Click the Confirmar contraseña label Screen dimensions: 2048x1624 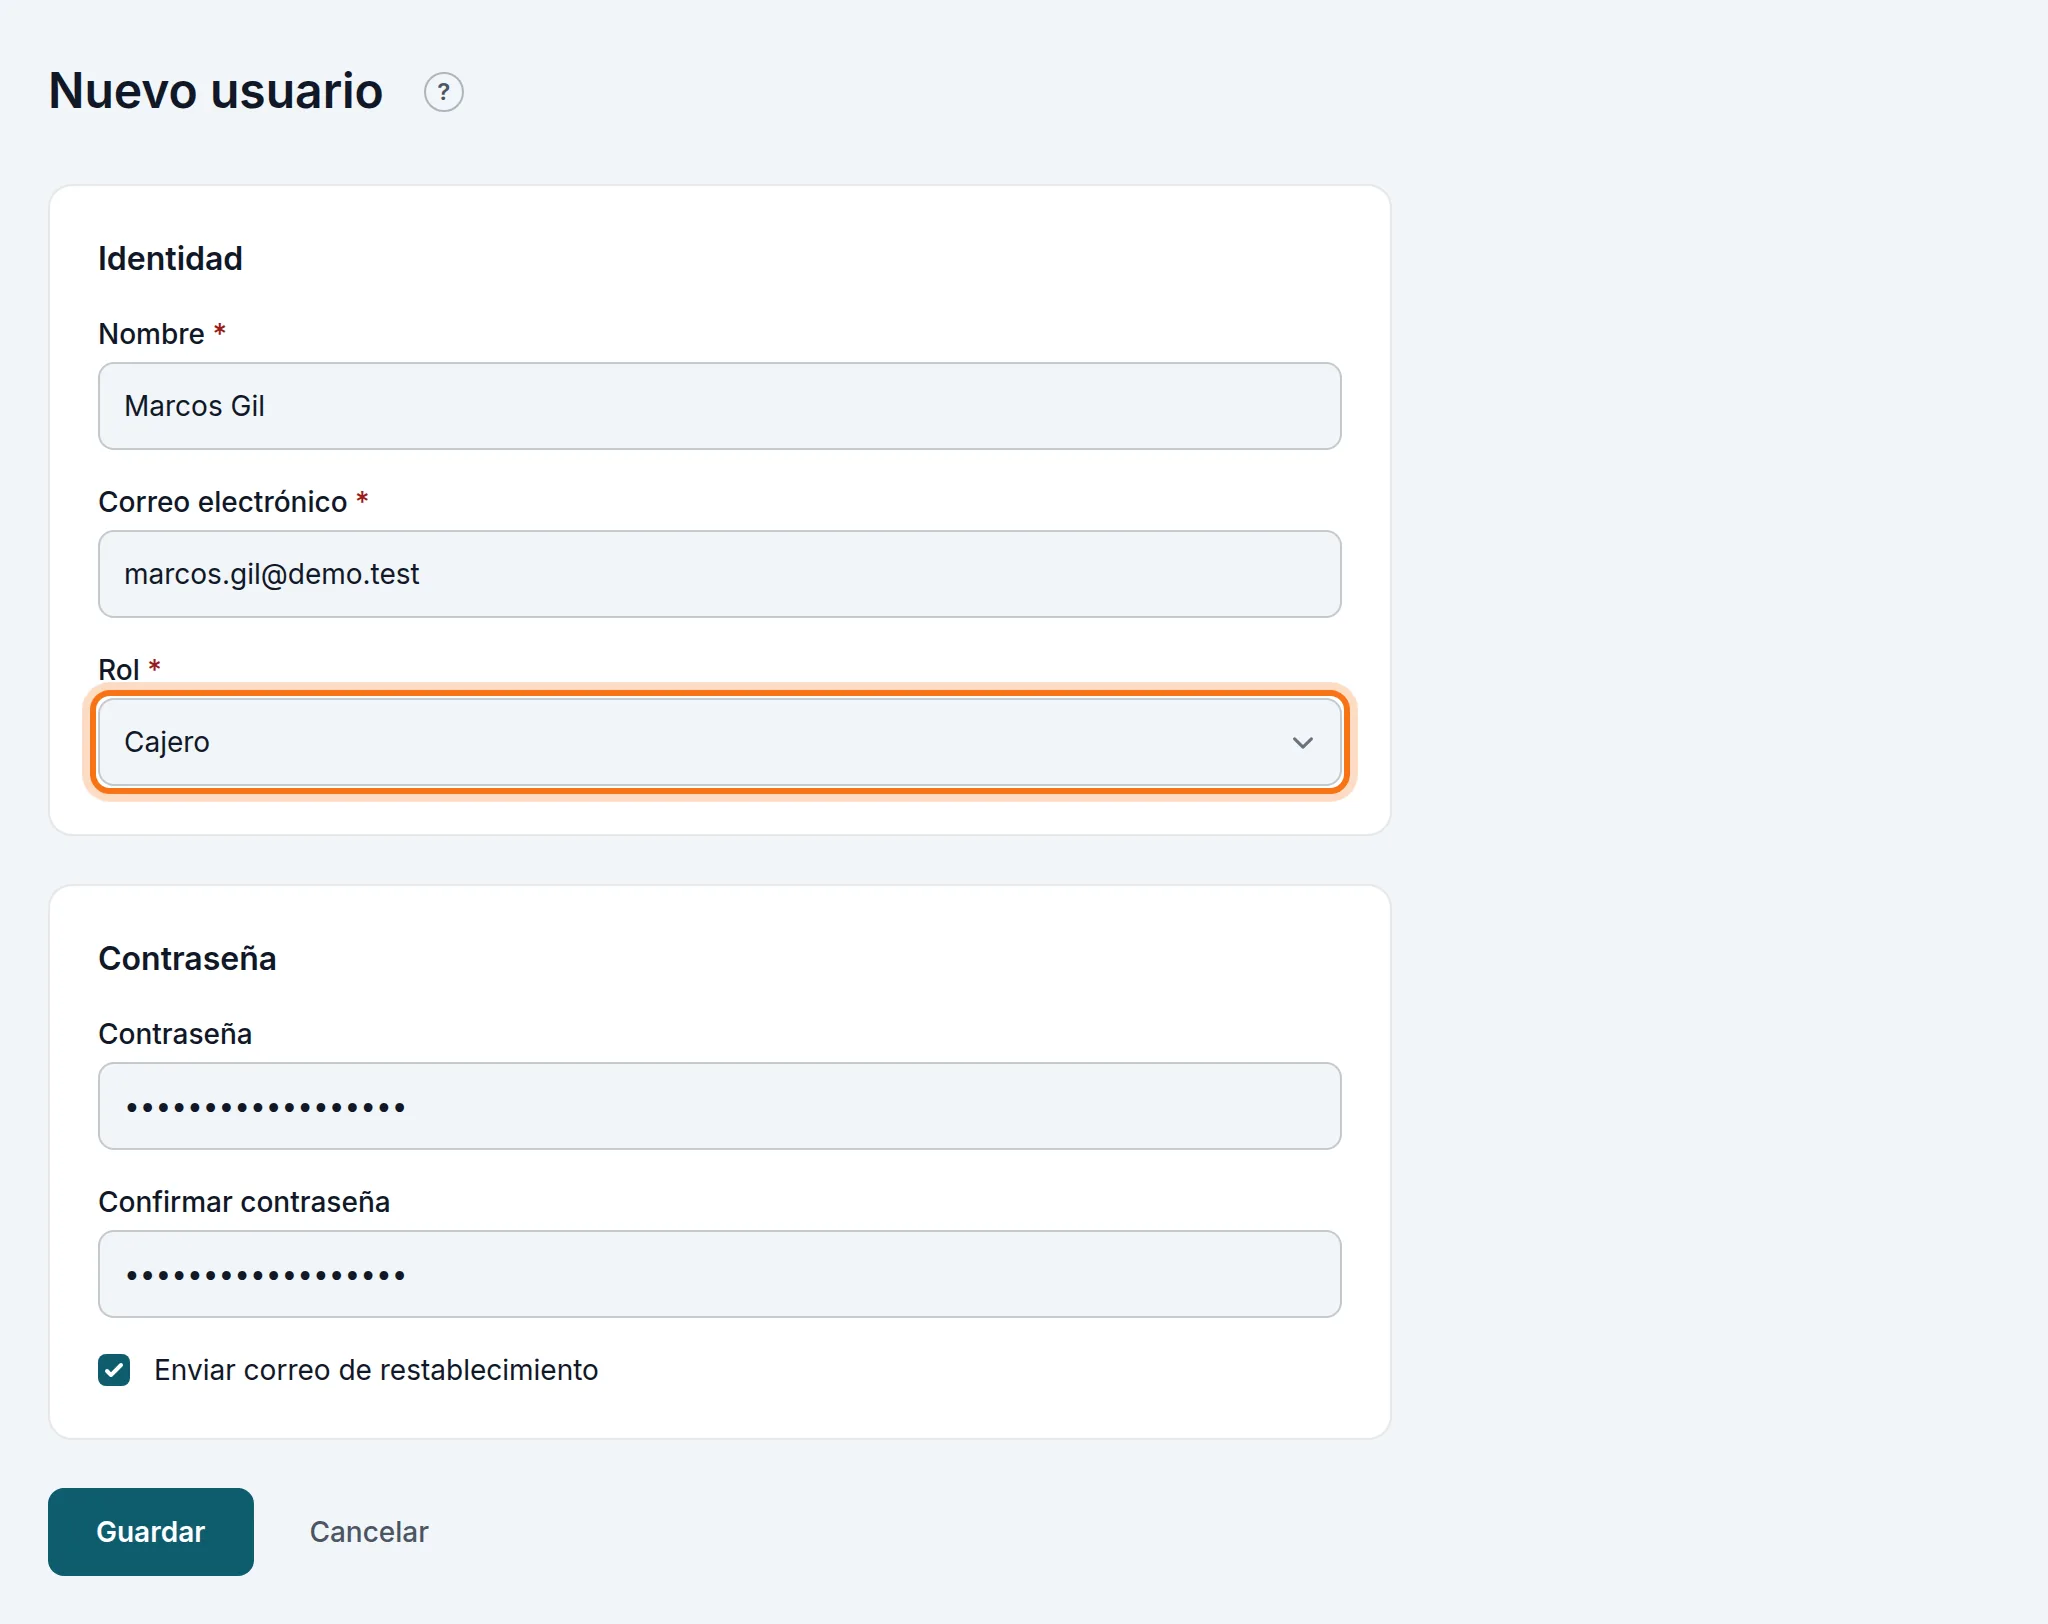(x=244, y=1202)
